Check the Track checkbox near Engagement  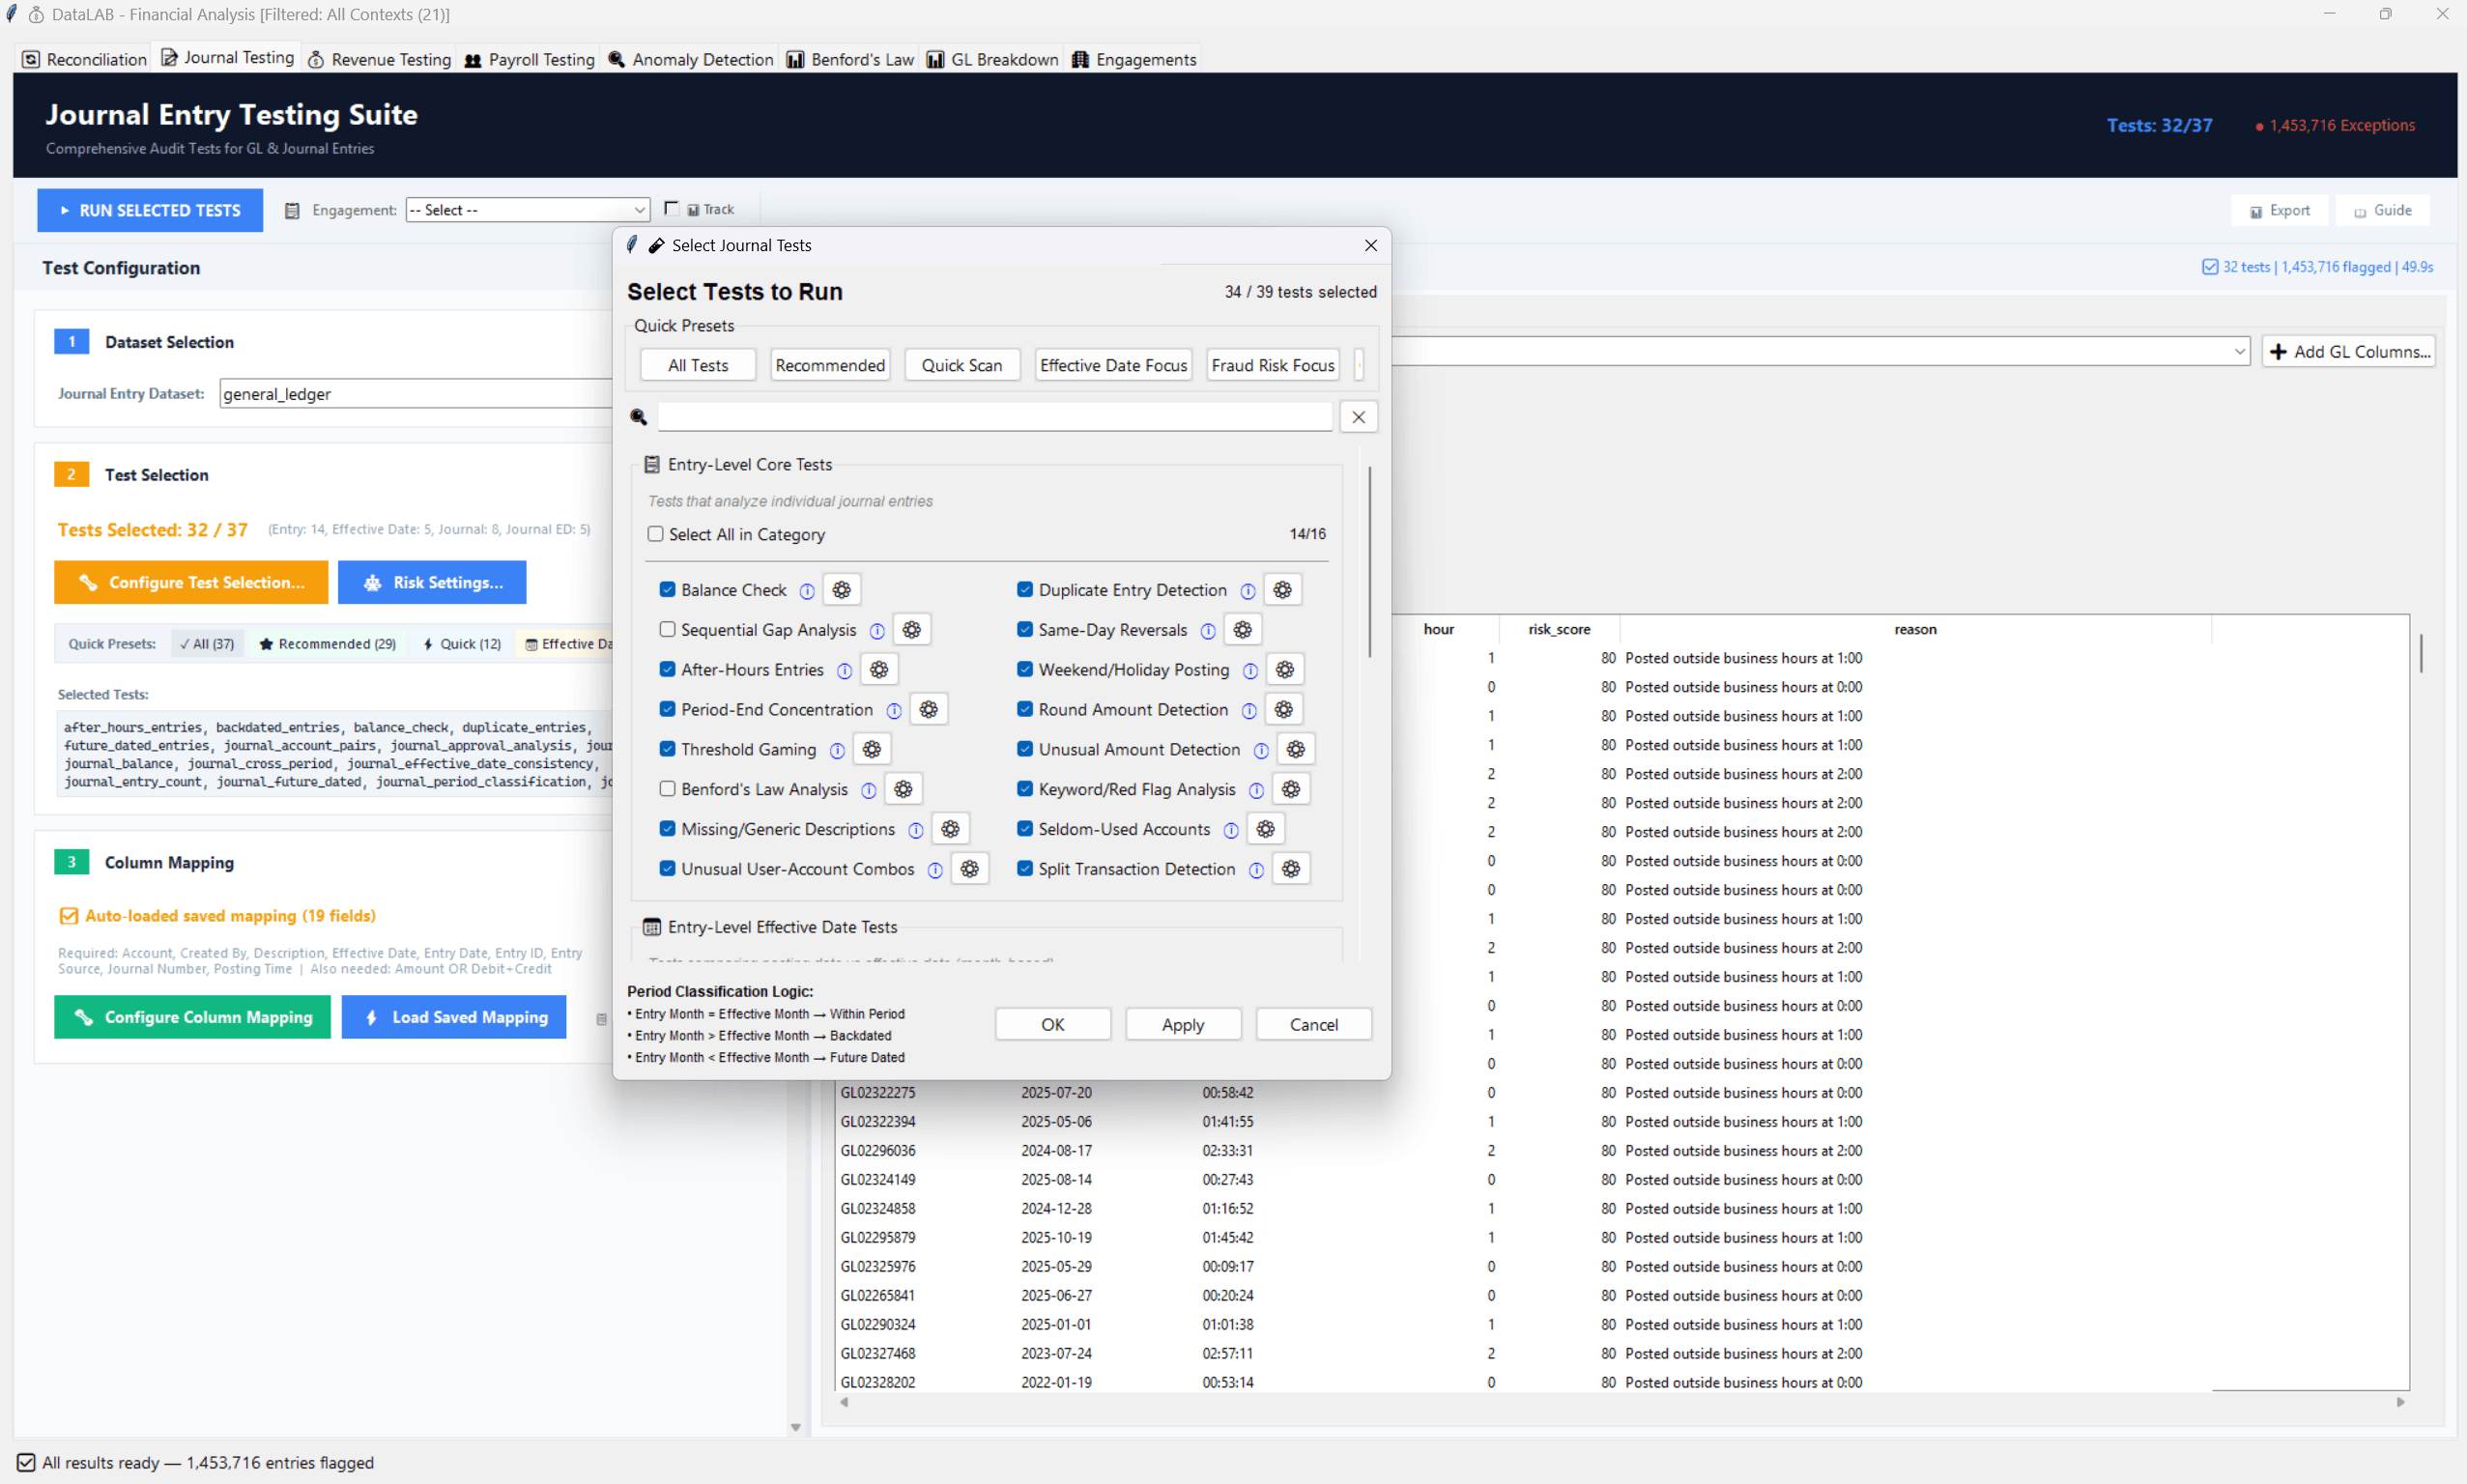(x=672, y=208)
